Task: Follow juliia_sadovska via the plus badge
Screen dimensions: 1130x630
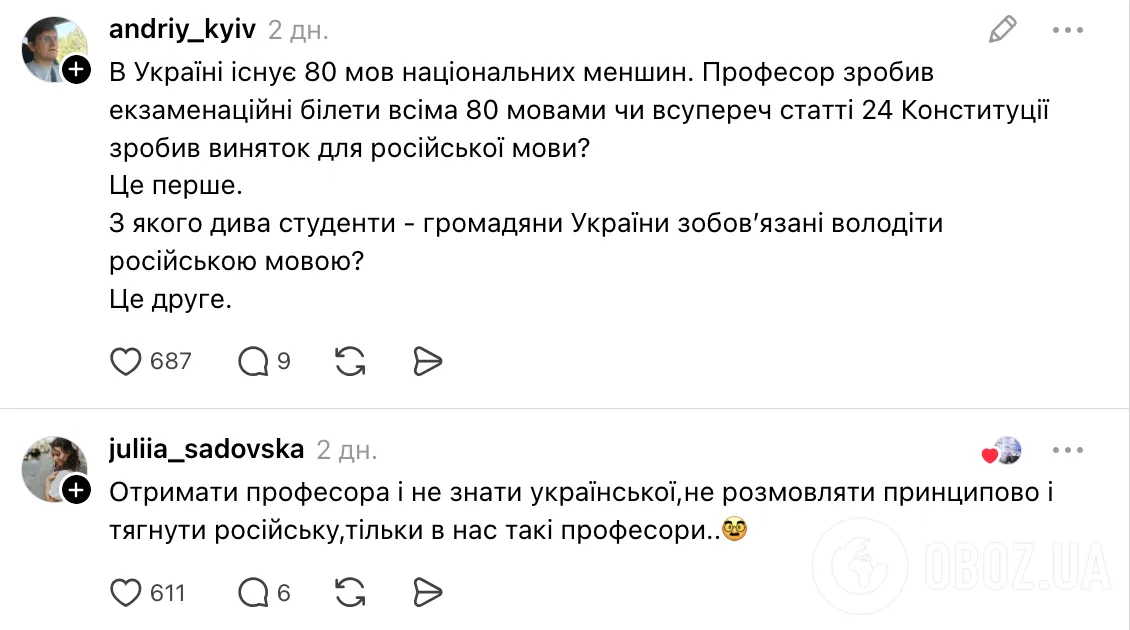Action: 75,490
